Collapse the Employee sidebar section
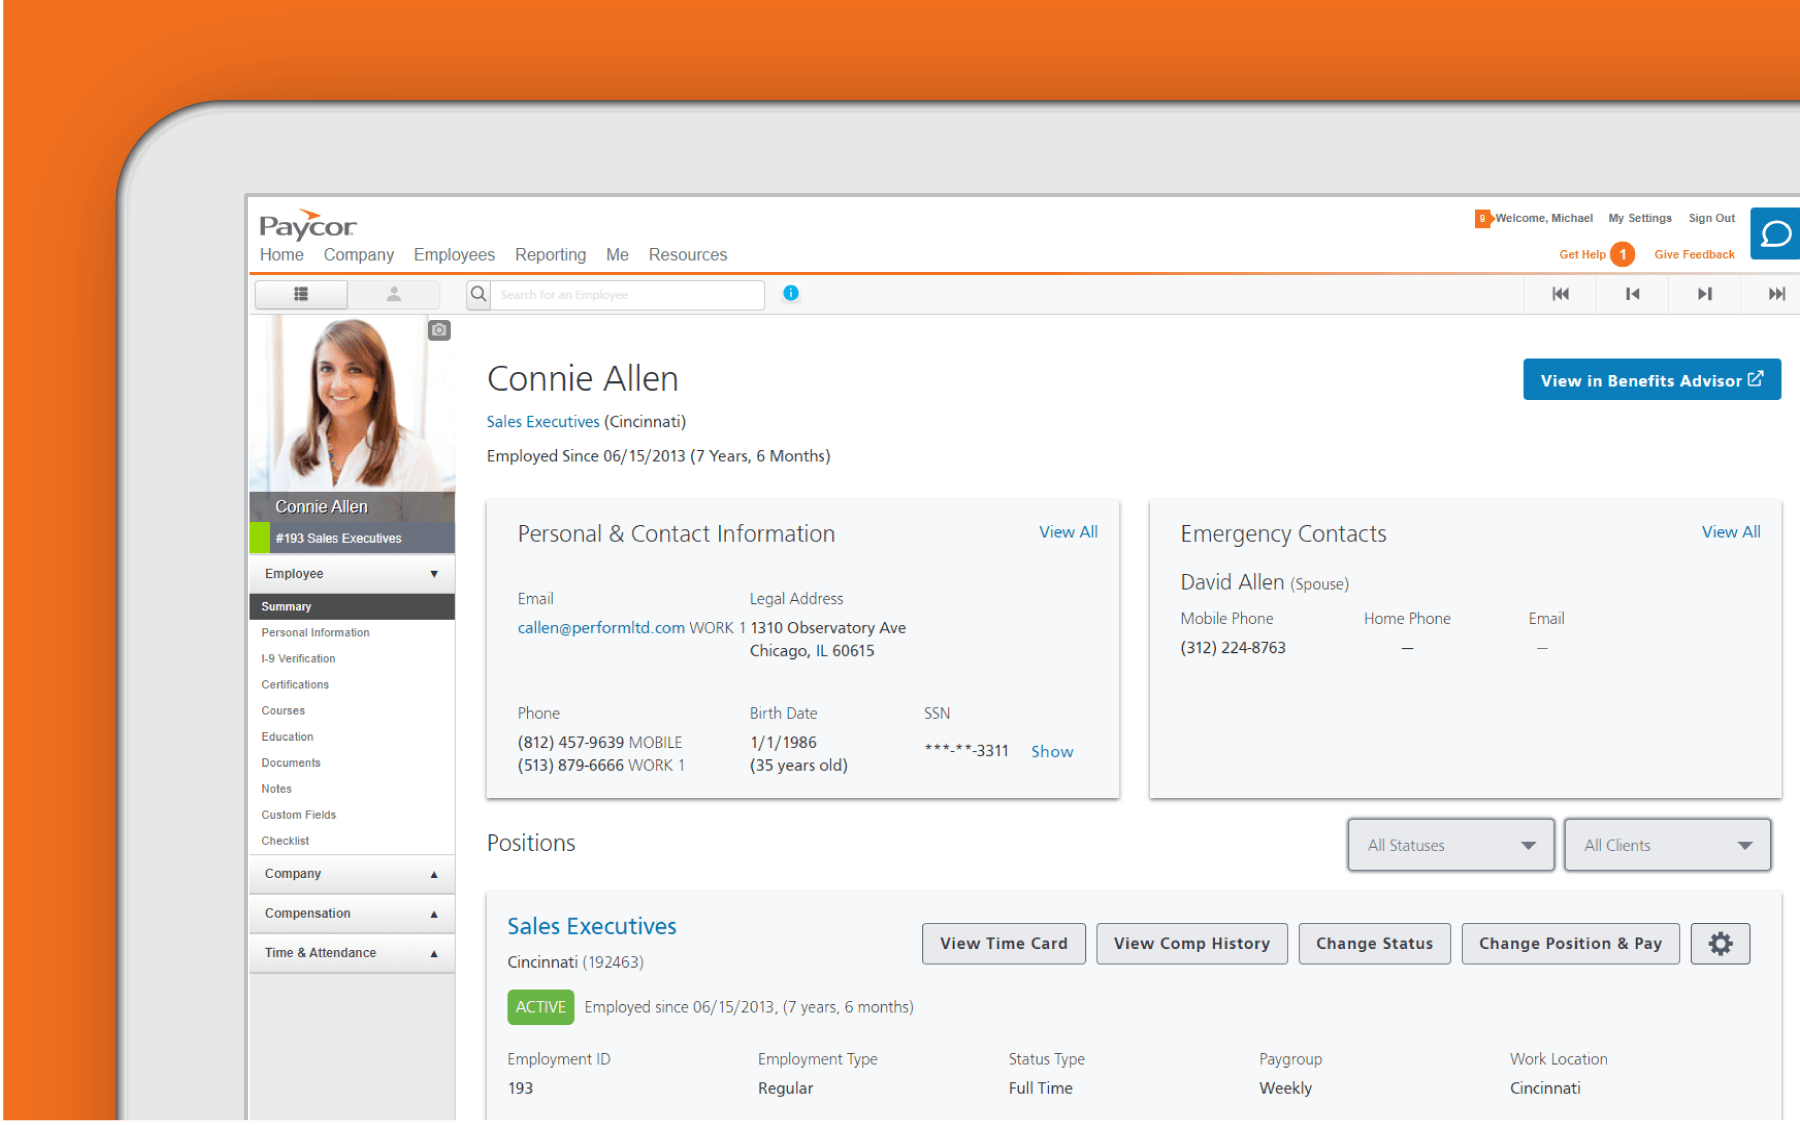The height and width of the screenshot is (1125, 1800). (x=352, y=574)
